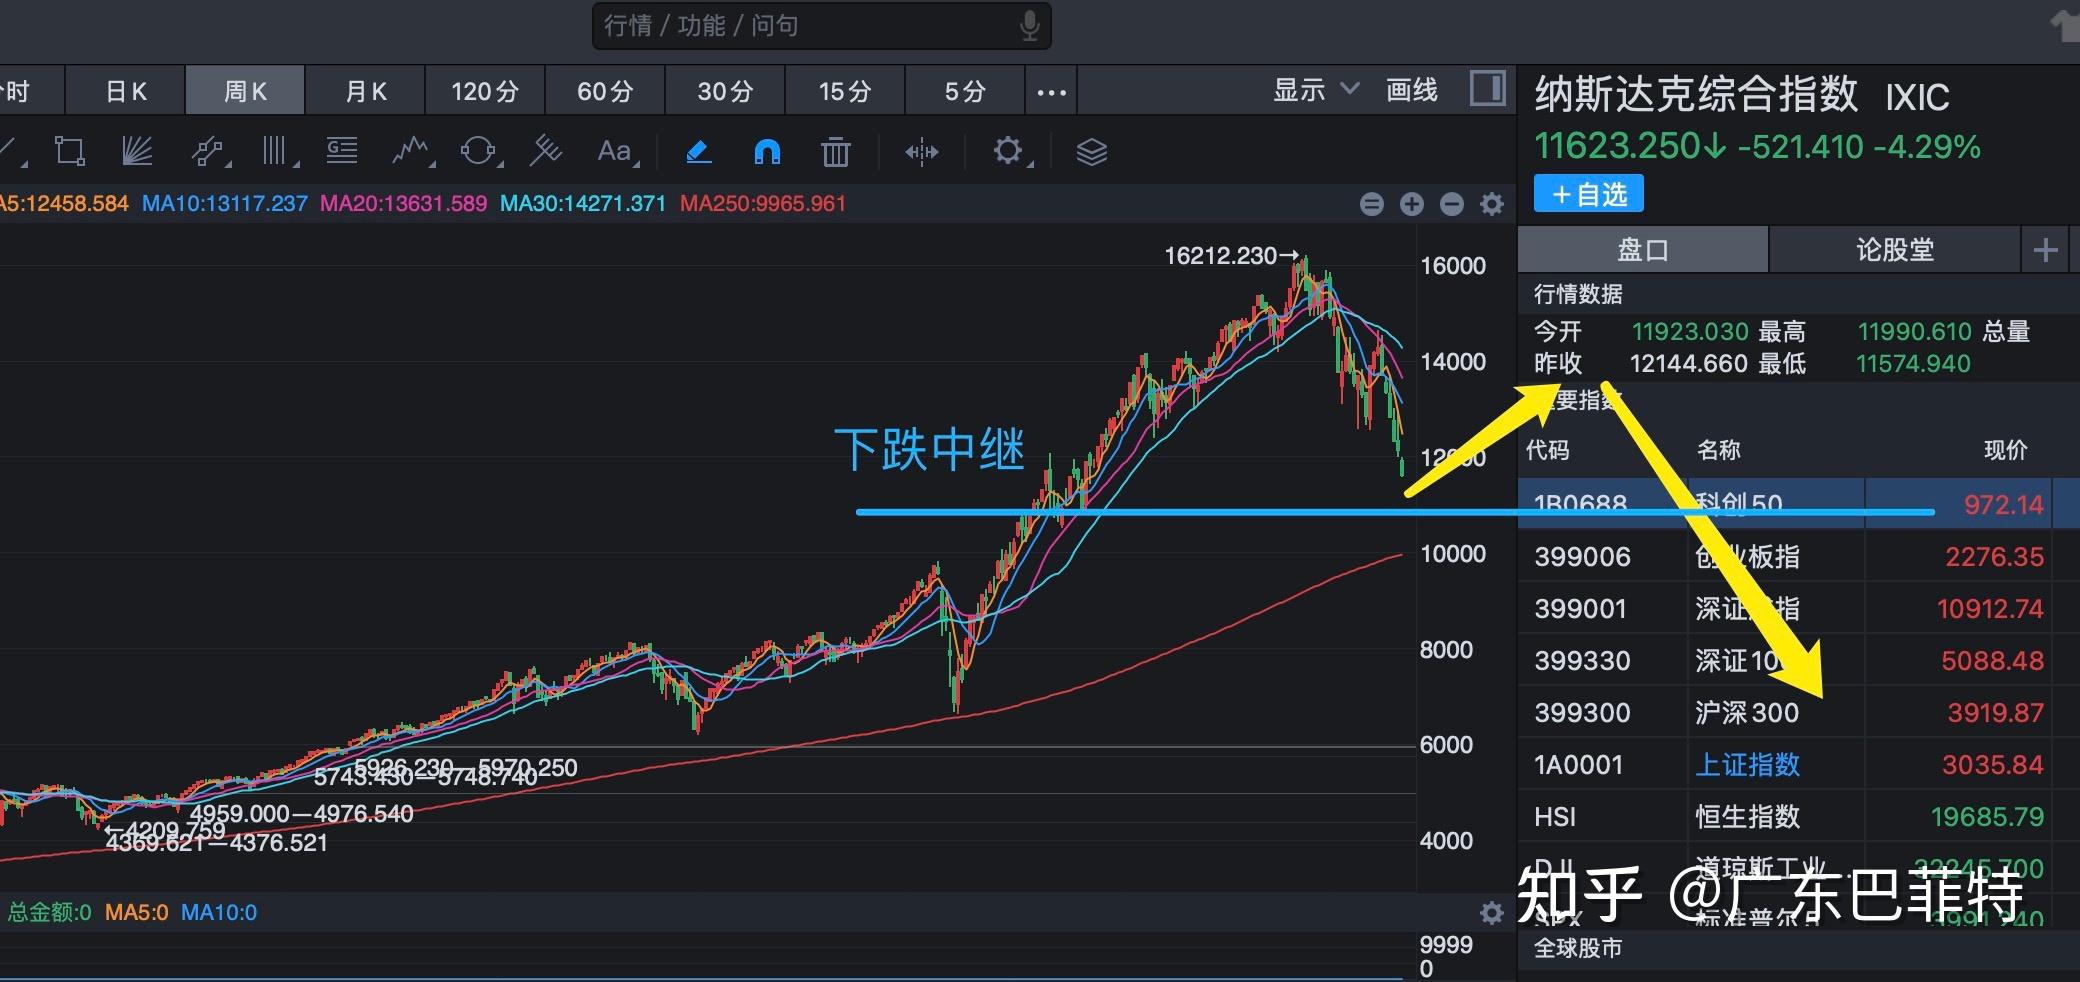
Task: Open the 显示 display dropdown
Action: [1315, 90]
